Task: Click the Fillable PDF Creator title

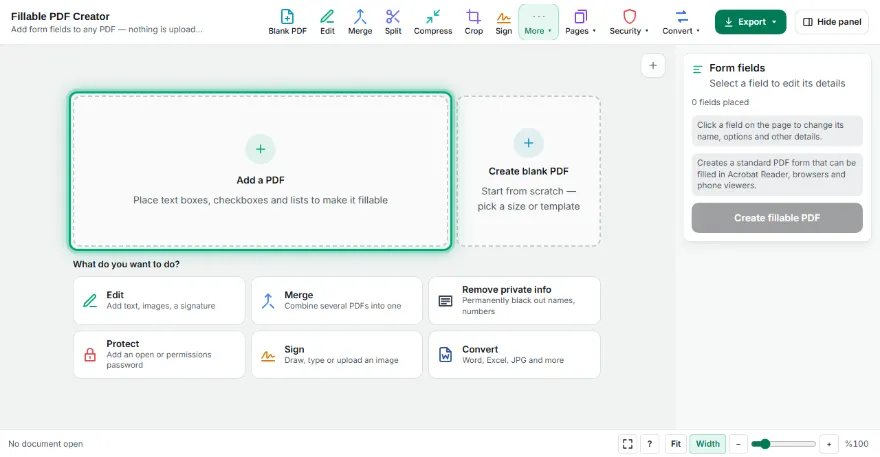Action: [x=60, y=16]
